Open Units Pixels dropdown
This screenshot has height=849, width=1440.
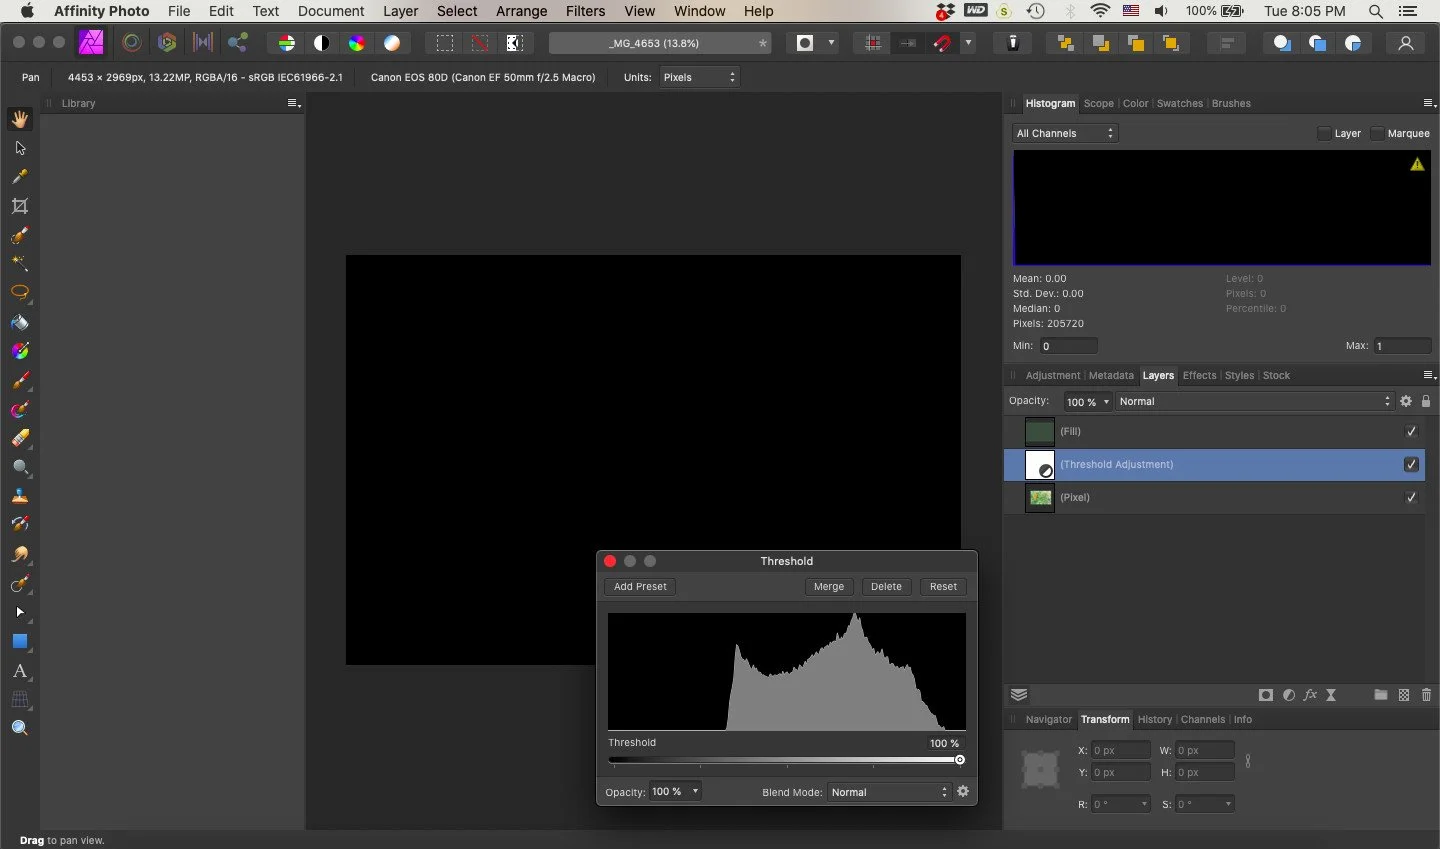[699, 77]
